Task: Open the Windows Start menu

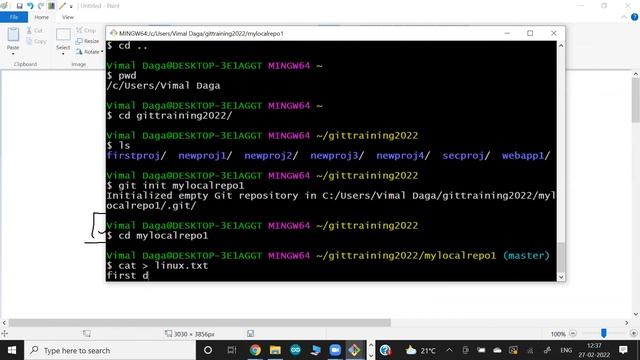Action: click(12, 350)
